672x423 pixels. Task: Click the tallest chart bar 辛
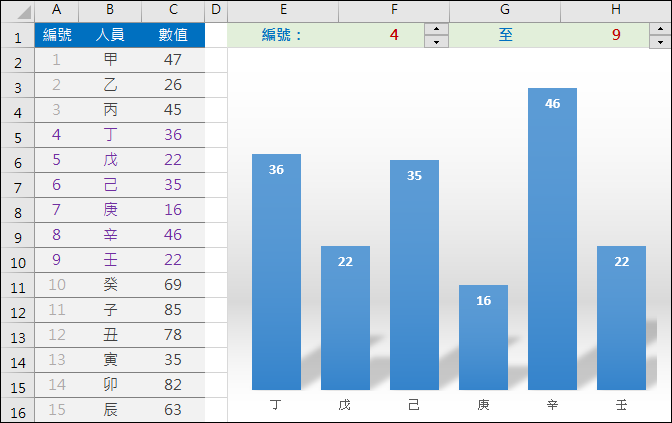(x=552, y=239)
